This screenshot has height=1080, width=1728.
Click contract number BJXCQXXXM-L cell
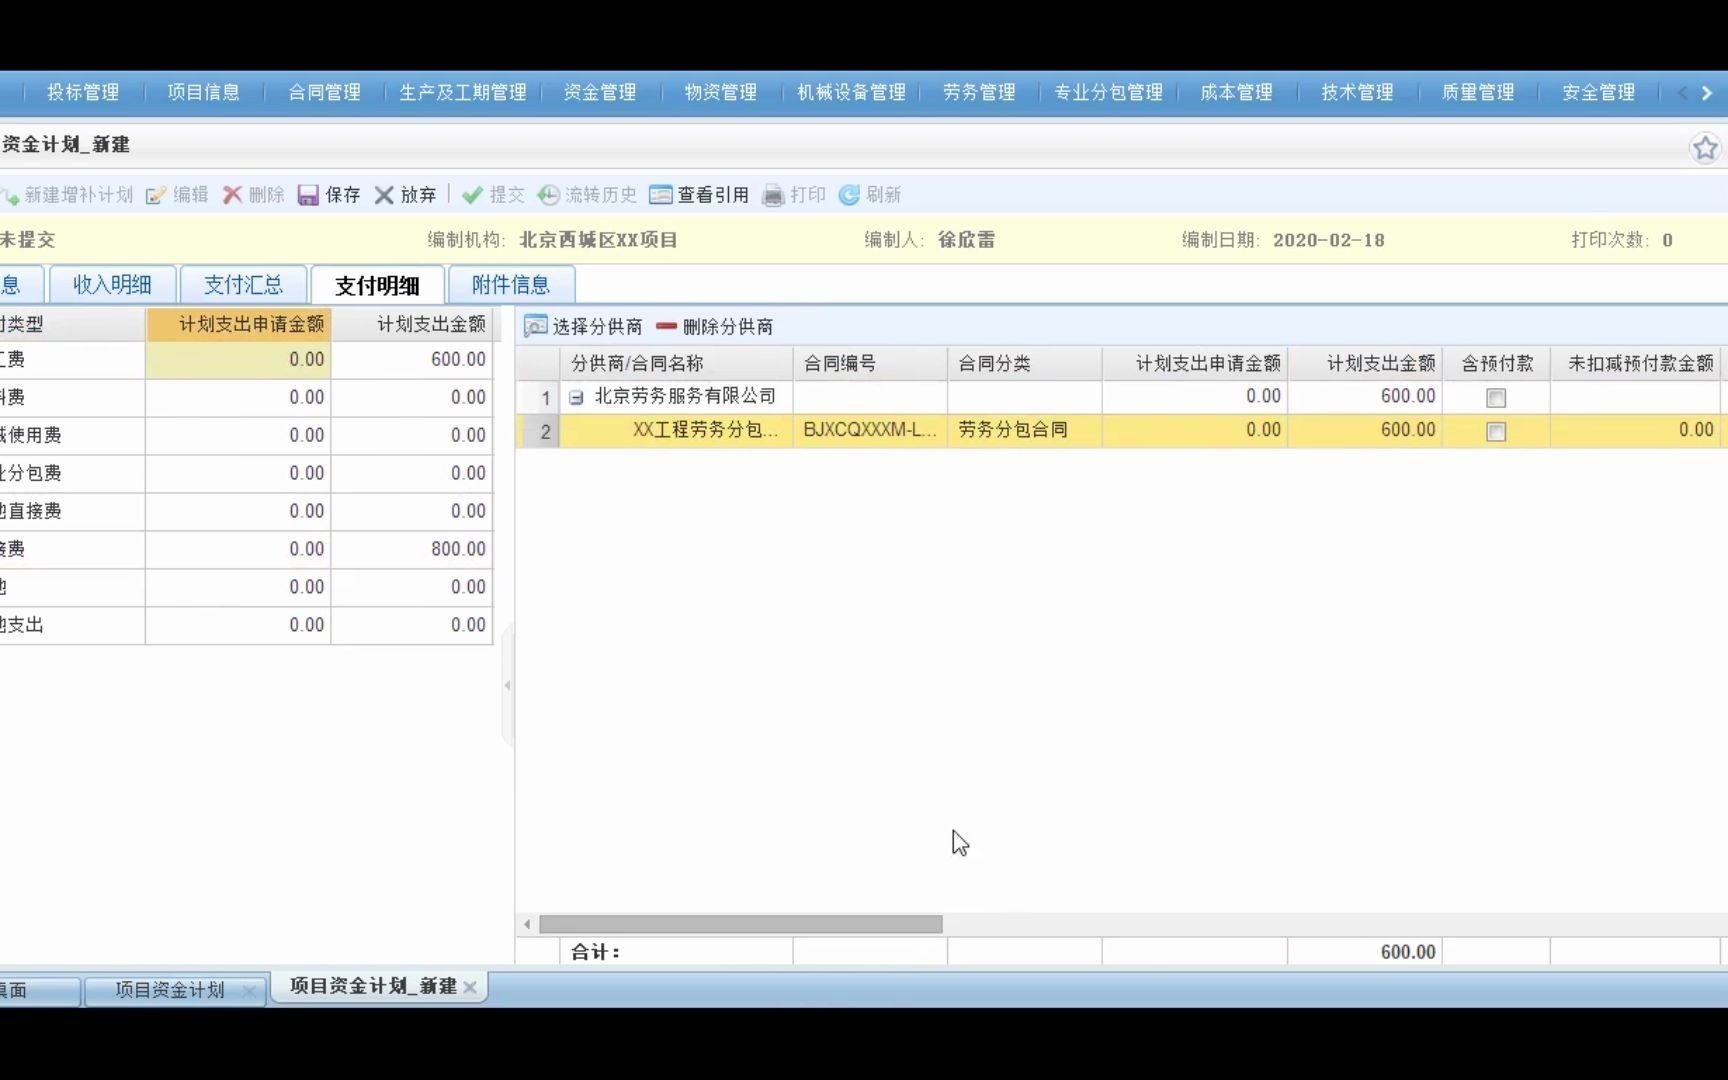(870, 430)
